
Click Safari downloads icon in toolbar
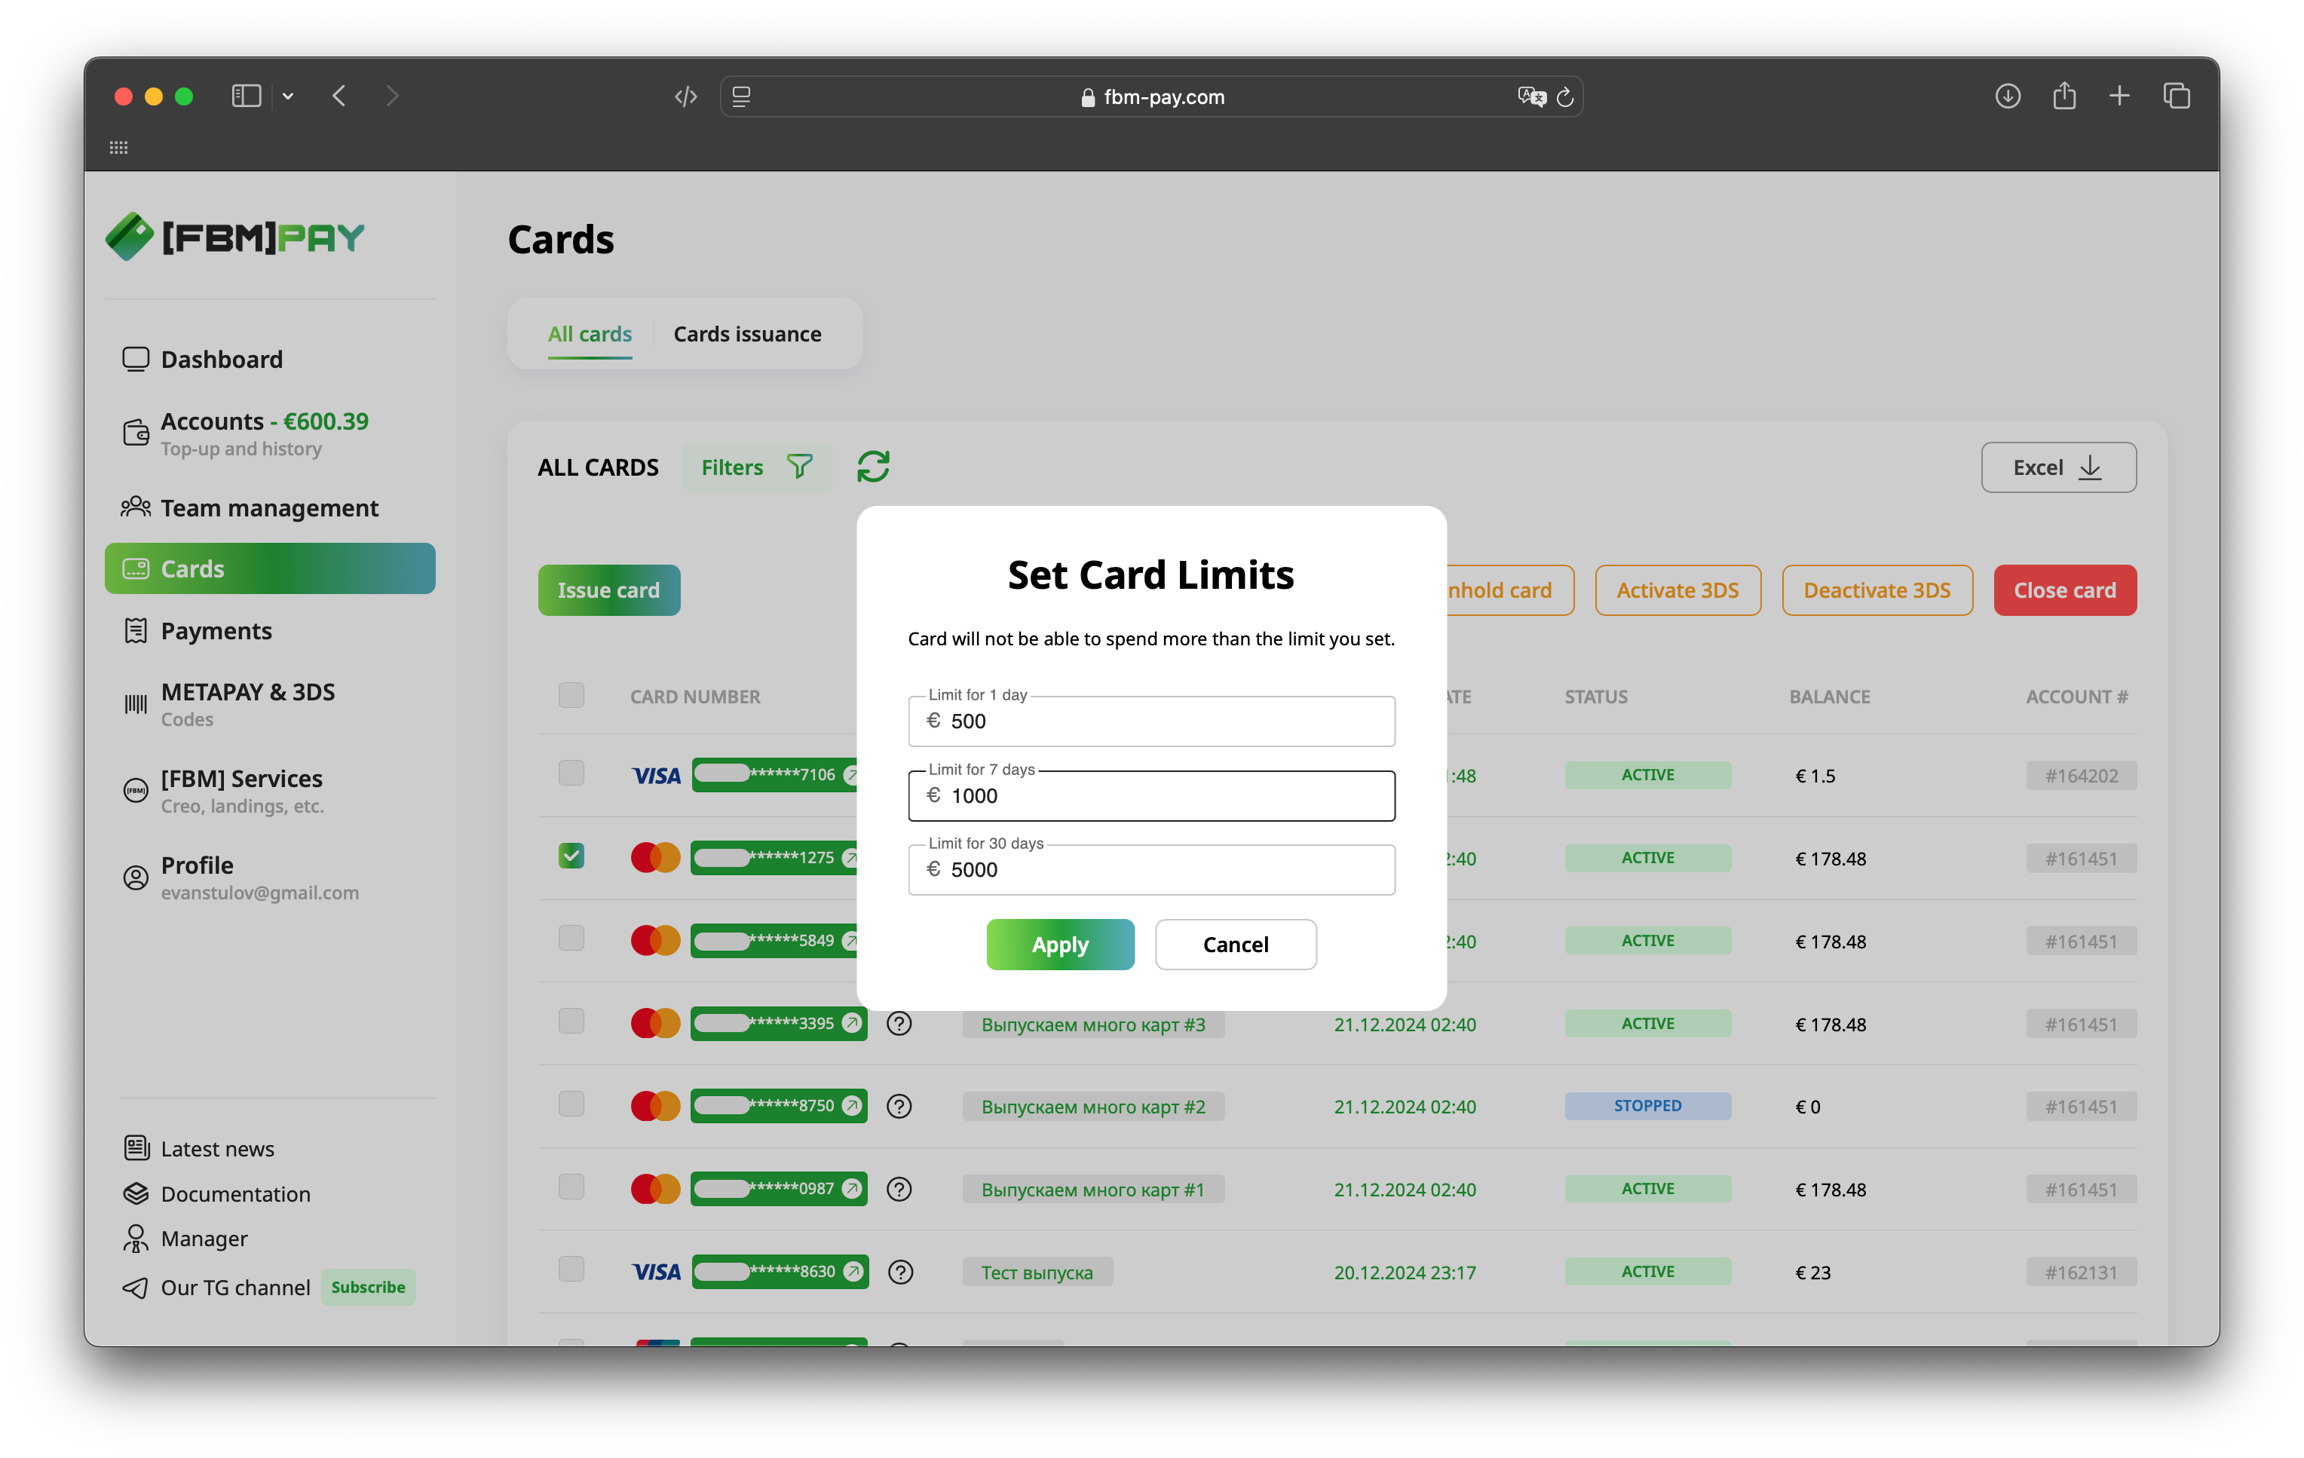[2007, 96]
